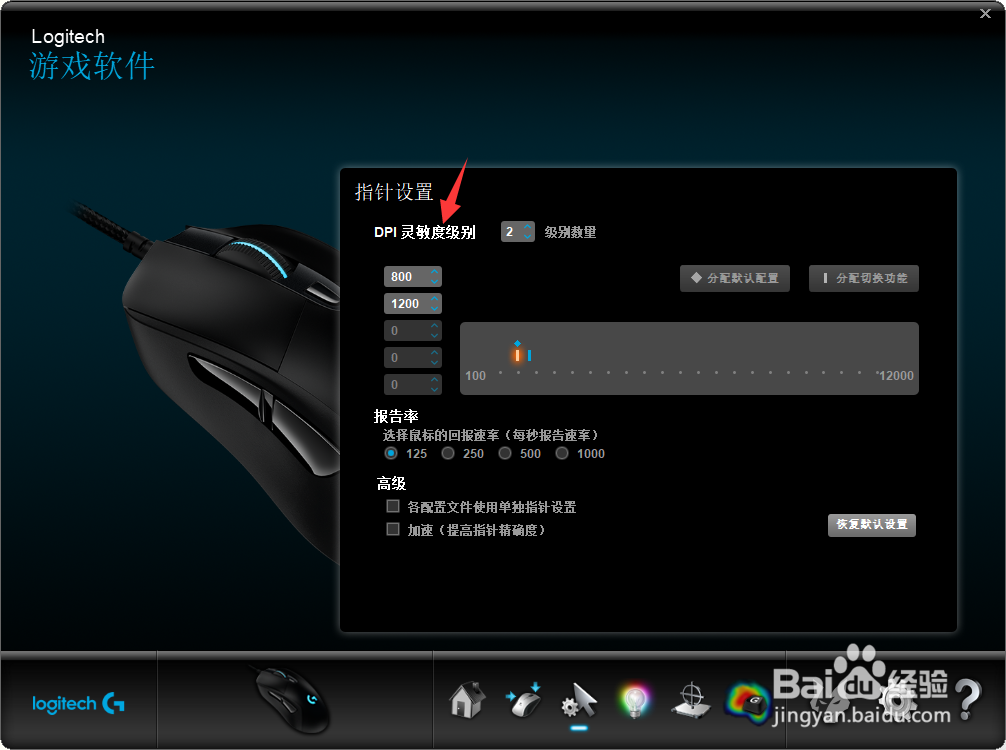This screenshot has width=1006, height=750.
Task: Click the DPI 灵敏度级别 label
Action: point(425,232)
